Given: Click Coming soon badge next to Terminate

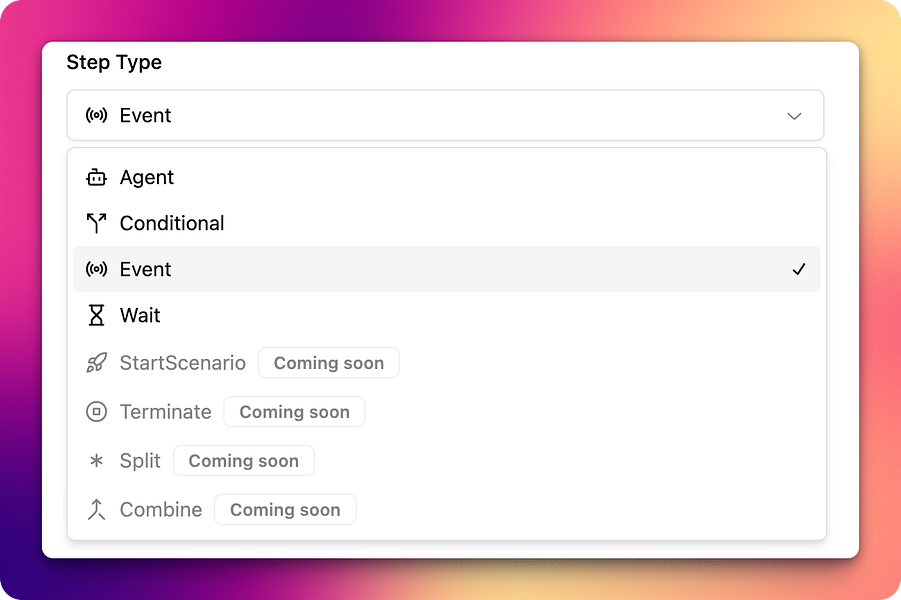Looking at the screenshot, I should point(294,411).
